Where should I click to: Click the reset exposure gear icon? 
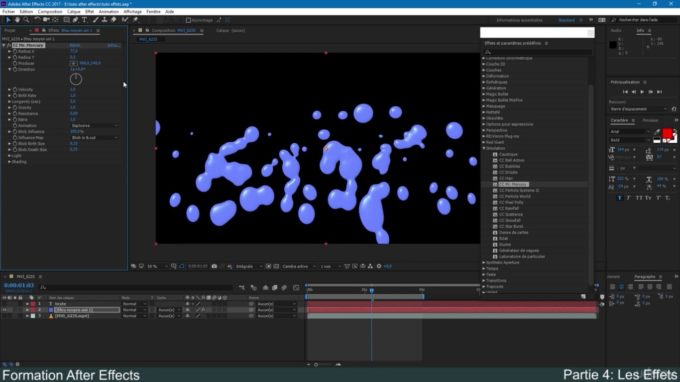pos(379,266)
